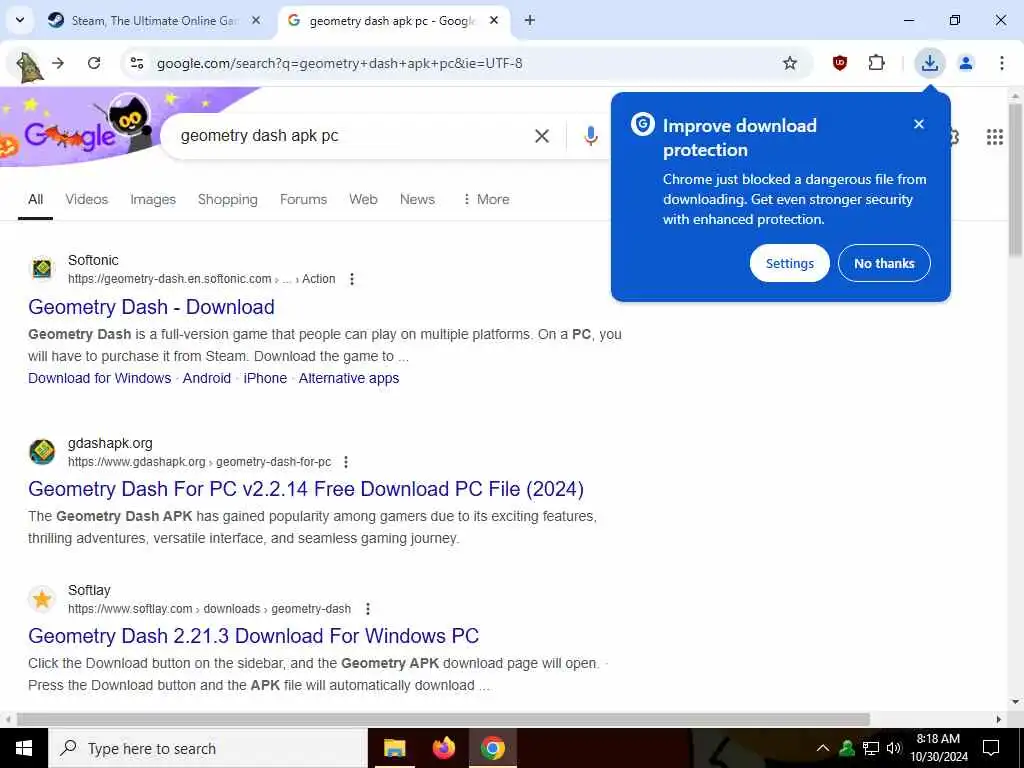This screenshot has height=768, width=1024.
Task: Open the Geometry Dash - Download link
Action: point(152,307)
